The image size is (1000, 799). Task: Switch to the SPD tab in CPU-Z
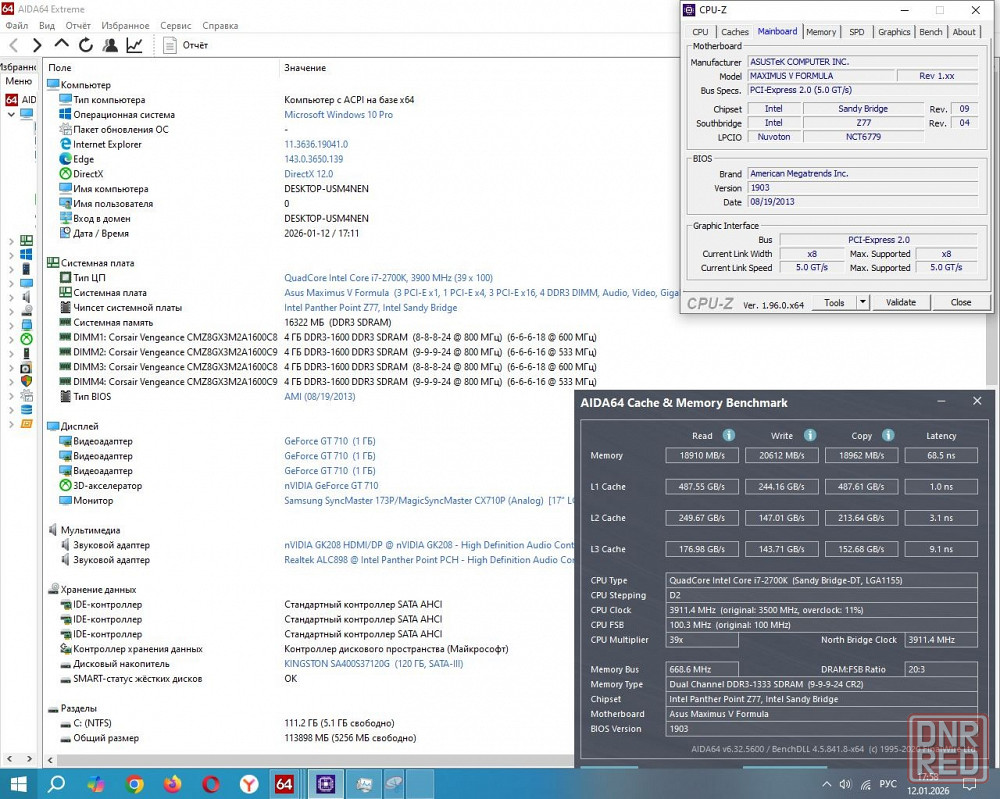[x=856, y=32]
